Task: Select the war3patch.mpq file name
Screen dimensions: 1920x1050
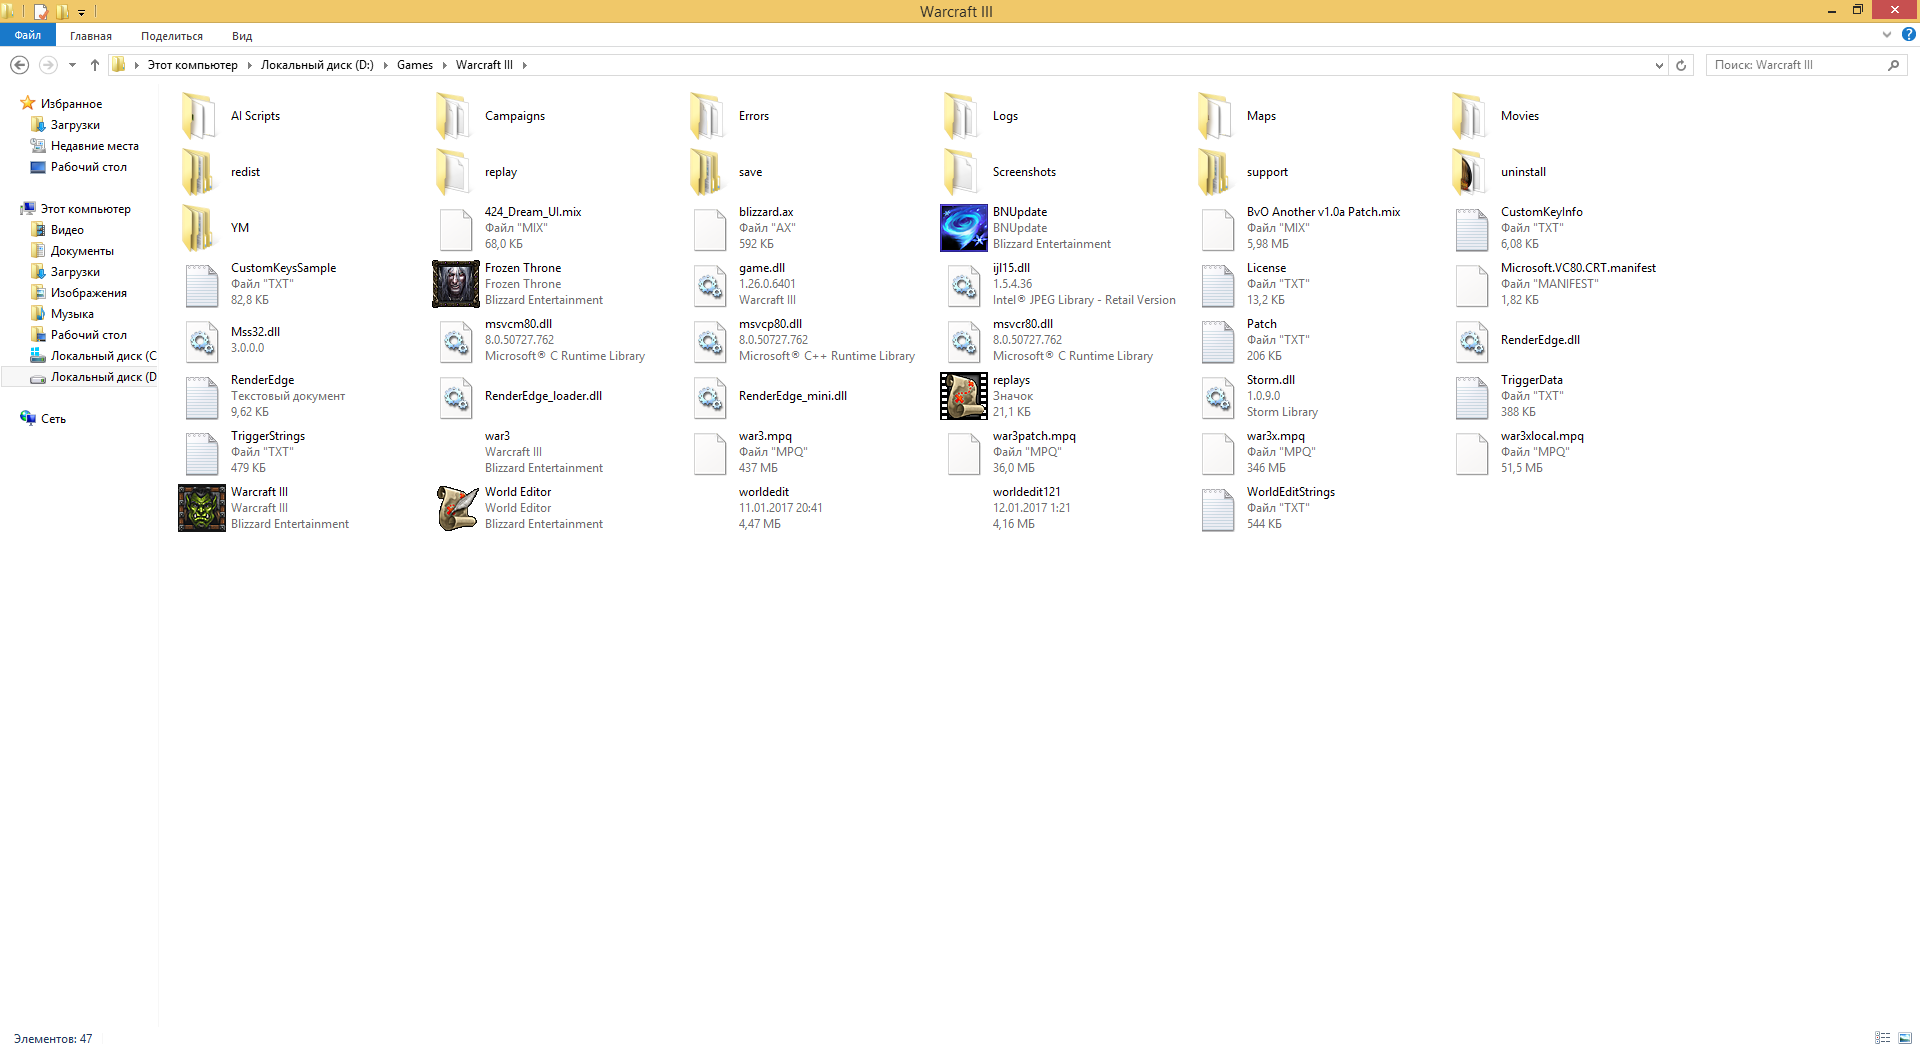Action: click(1034, 436)
